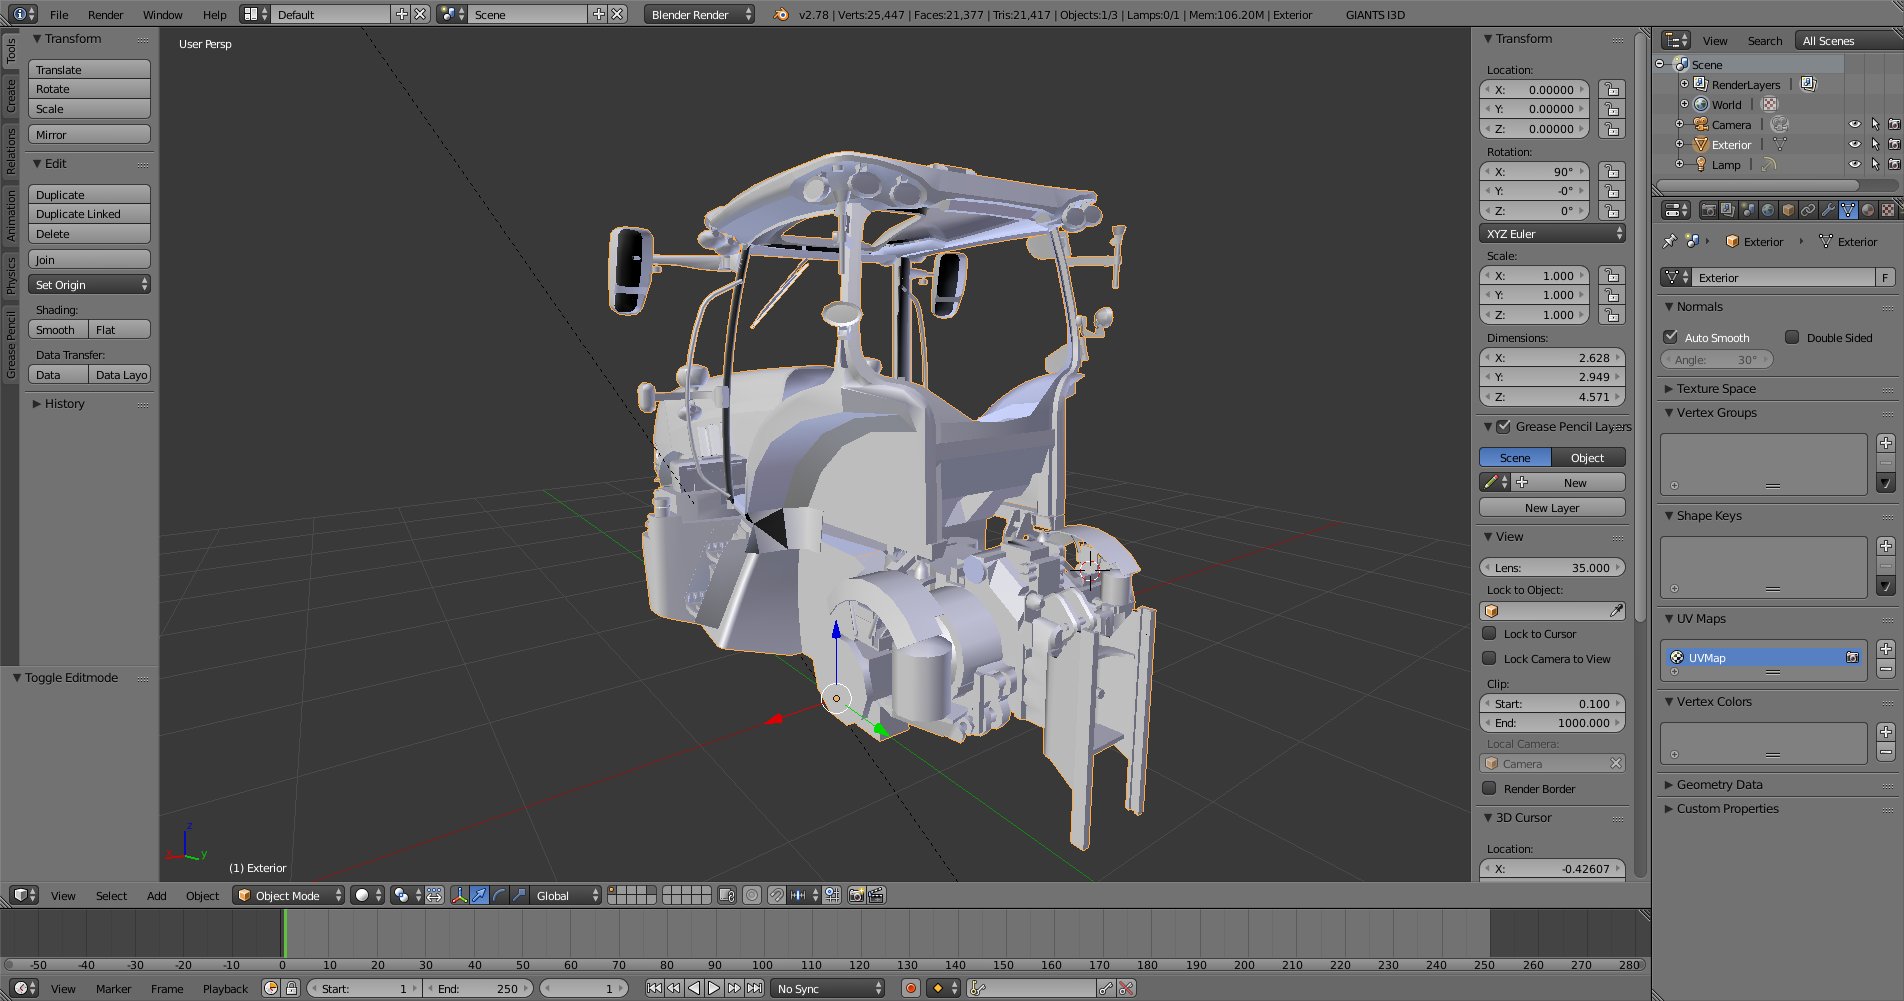Open the Add menu in 3D view header
Screen dimensions: 1904x1001
pyautogui.click(x=156, y=896)
